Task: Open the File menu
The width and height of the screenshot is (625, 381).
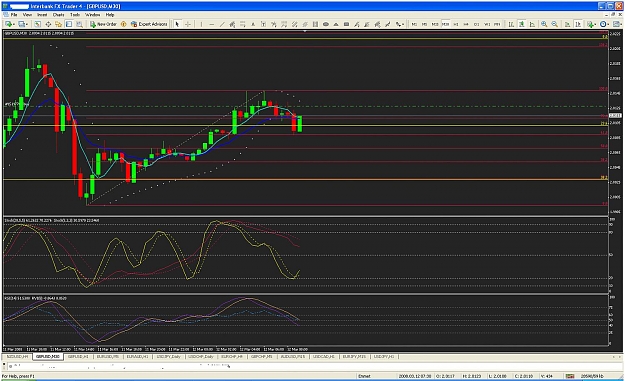Action: [14, 15]
